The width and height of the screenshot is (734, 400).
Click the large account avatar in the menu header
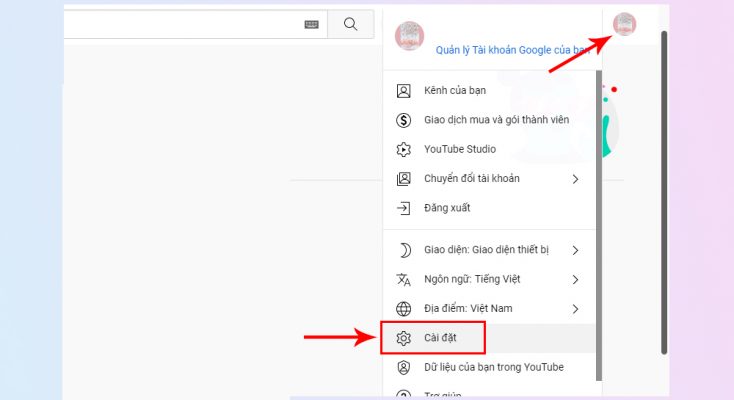409,36
